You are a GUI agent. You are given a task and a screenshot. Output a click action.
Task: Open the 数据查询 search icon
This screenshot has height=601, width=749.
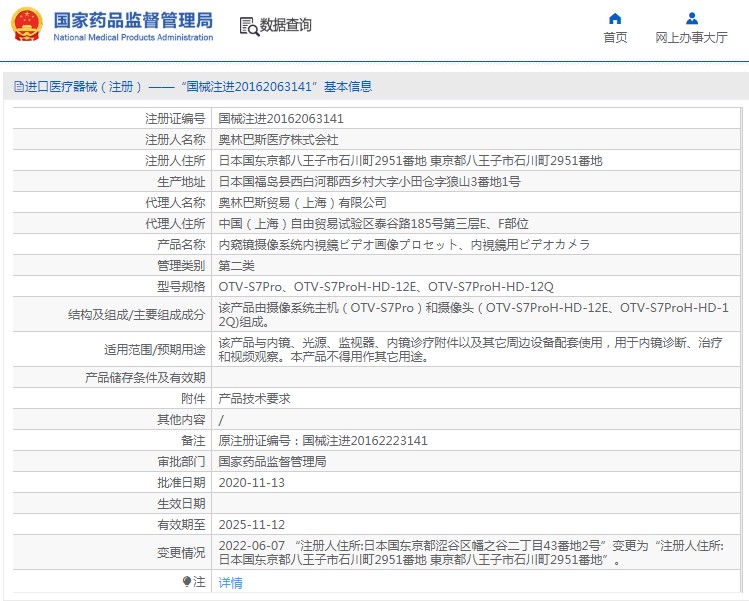[x=249, y=27]
